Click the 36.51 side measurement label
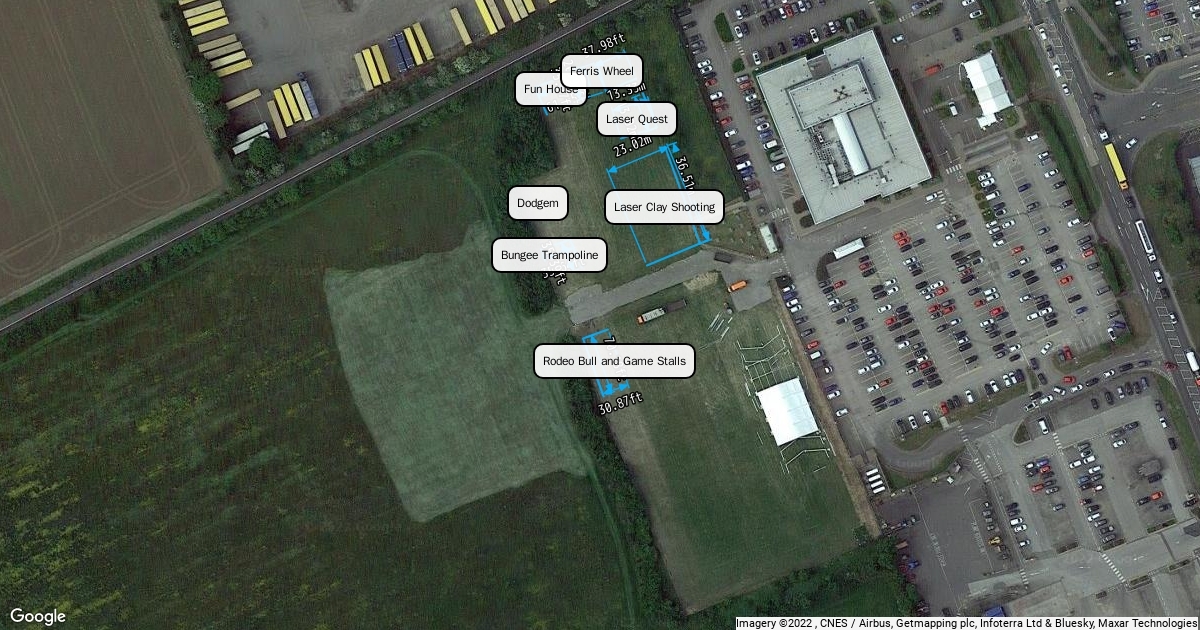The image size is (1200, 630). [684, 172]
